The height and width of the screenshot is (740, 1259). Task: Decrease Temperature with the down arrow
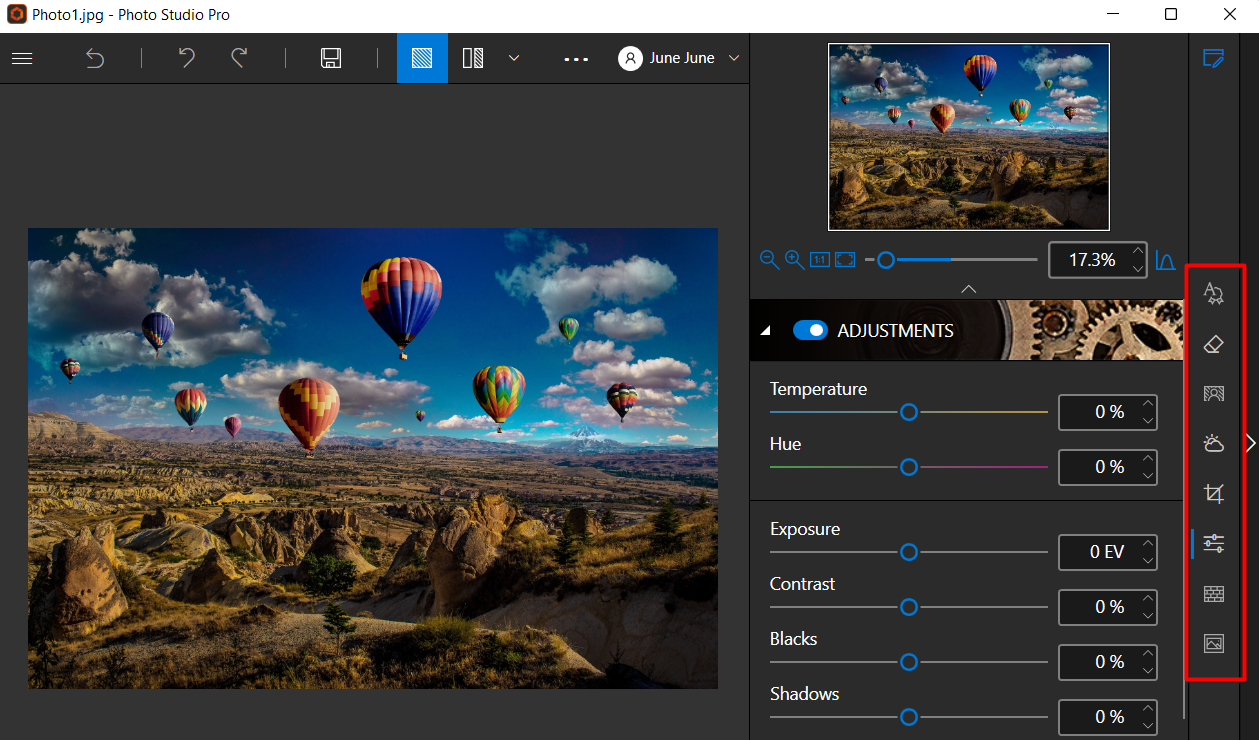[x=1148, y=420]
